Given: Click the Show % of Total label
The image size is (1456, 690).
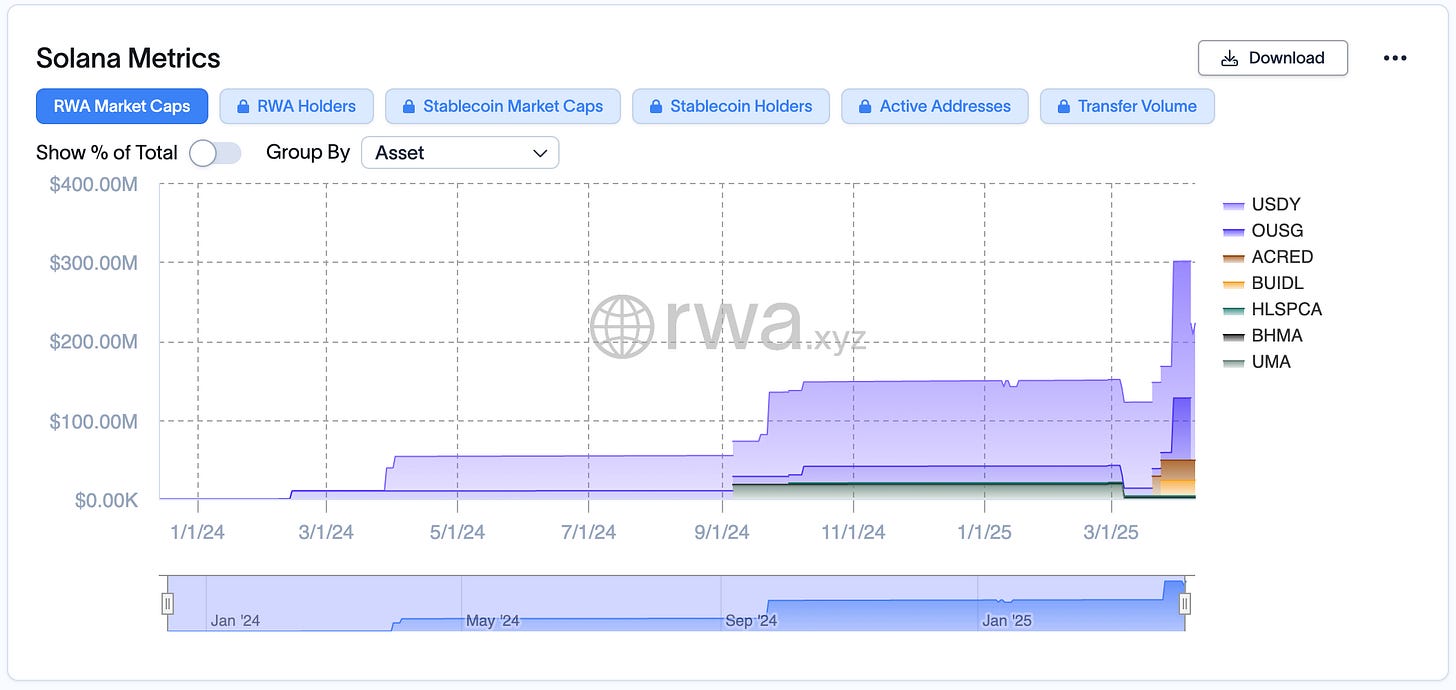Looking at the screenshot, I should click(107, 153).
